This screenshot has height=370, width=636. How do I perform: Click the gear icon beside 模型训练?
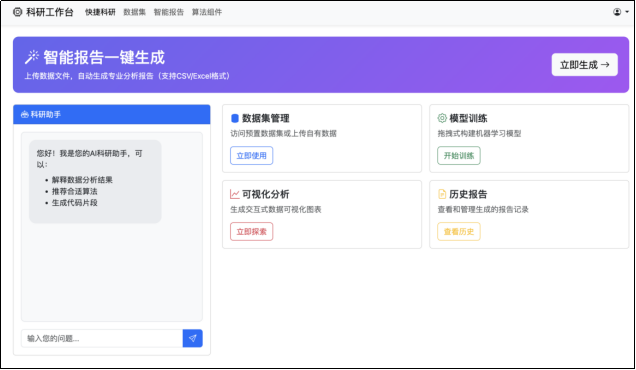(442, 118)
